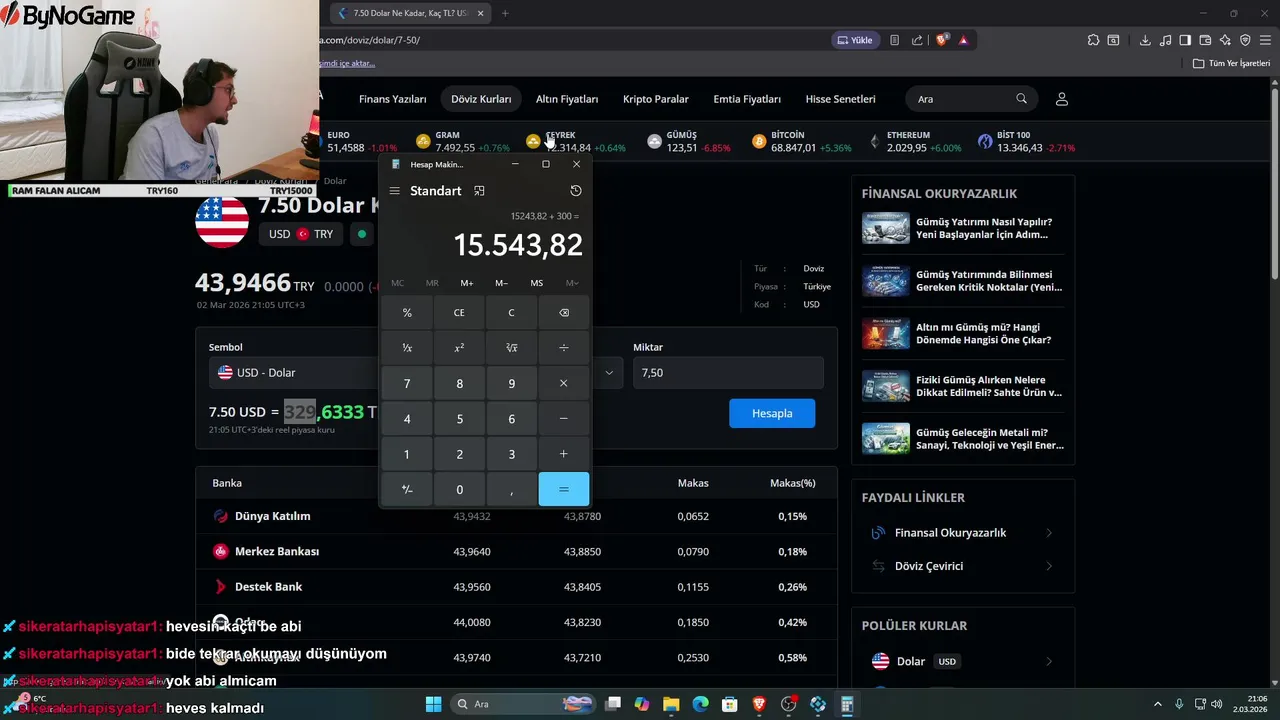Open Brave VPN shield icon

1245,40
